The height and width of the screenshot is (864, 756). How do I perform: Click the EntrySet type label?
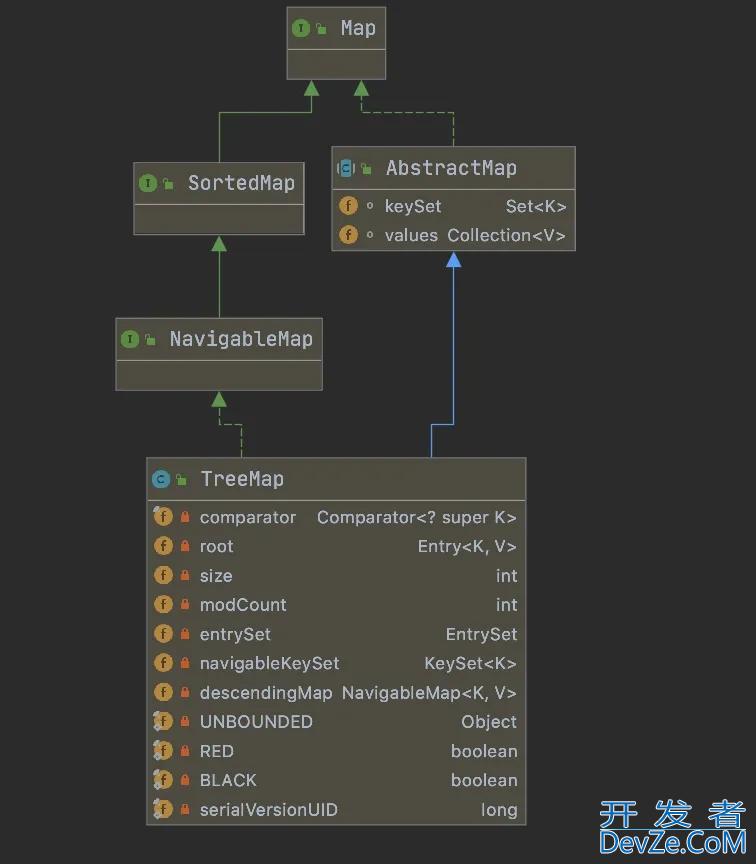pos(482,635)
